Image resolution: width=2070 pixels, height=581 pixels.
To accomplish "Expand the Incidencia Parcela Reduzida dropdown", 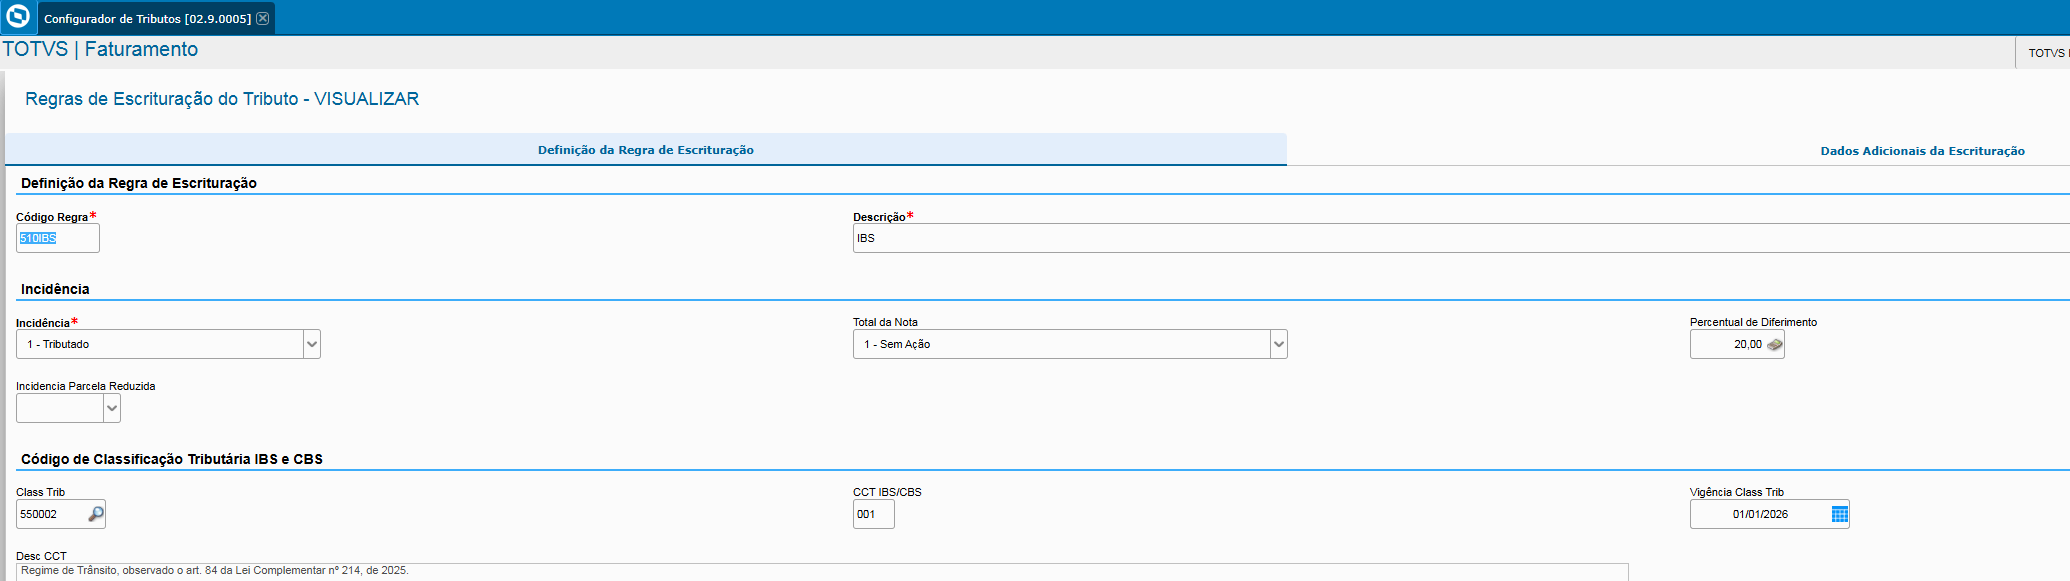I will [112, 408].
